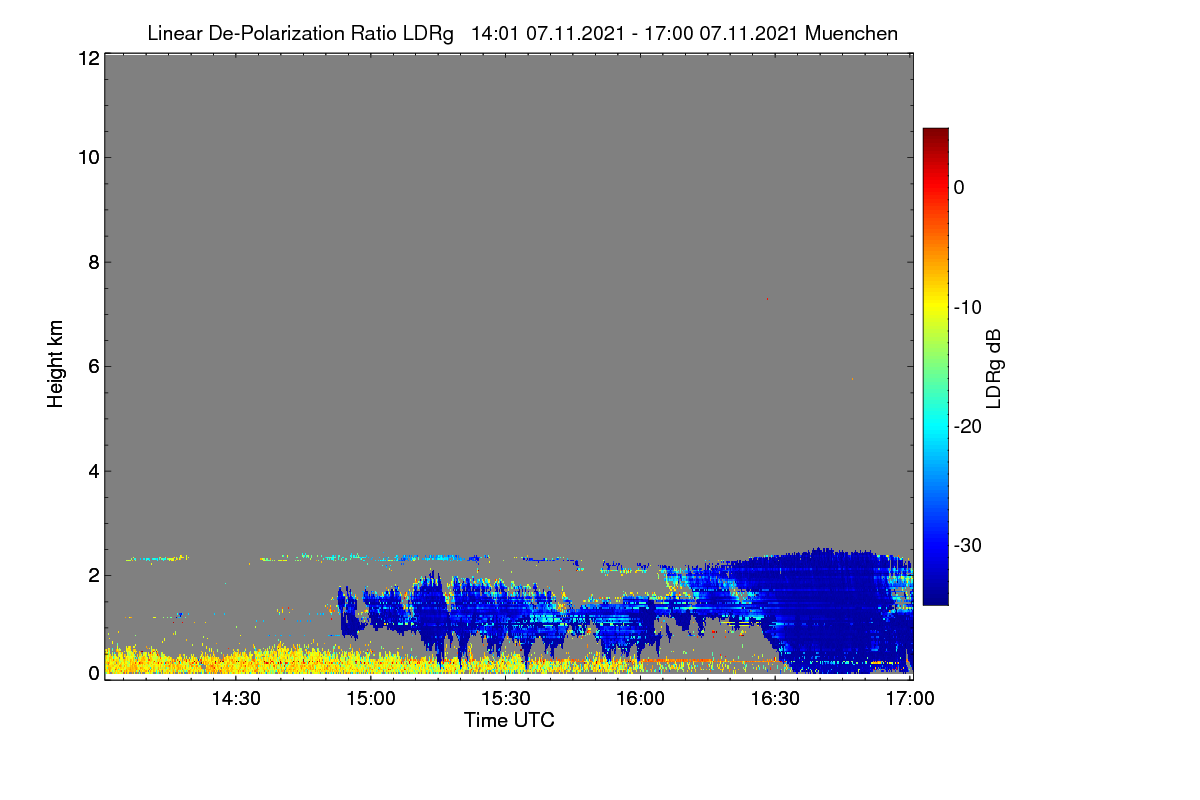Click the Height km axis title
The image size is (1200, 800).
tap(56, 364)
